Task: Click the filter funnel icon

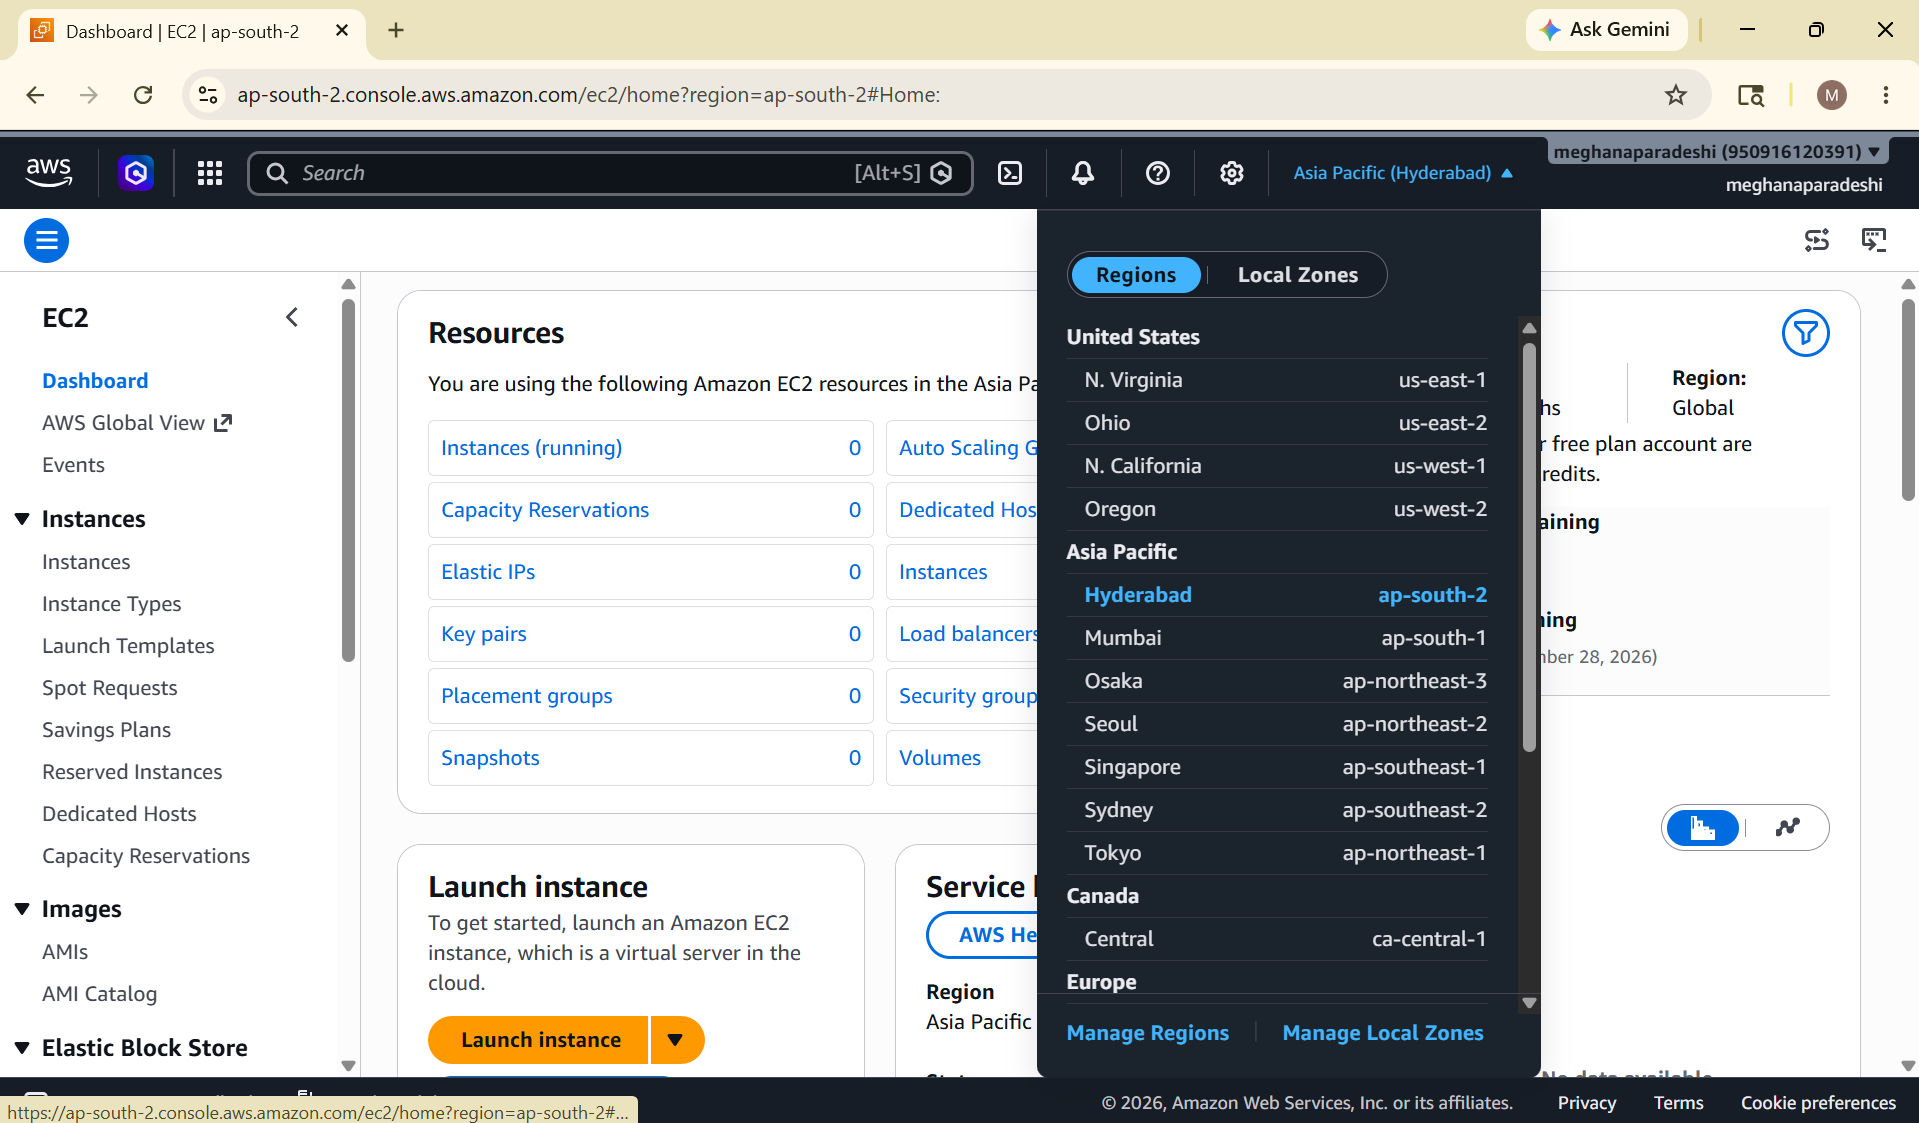Action: click(x=1805, y=333)
